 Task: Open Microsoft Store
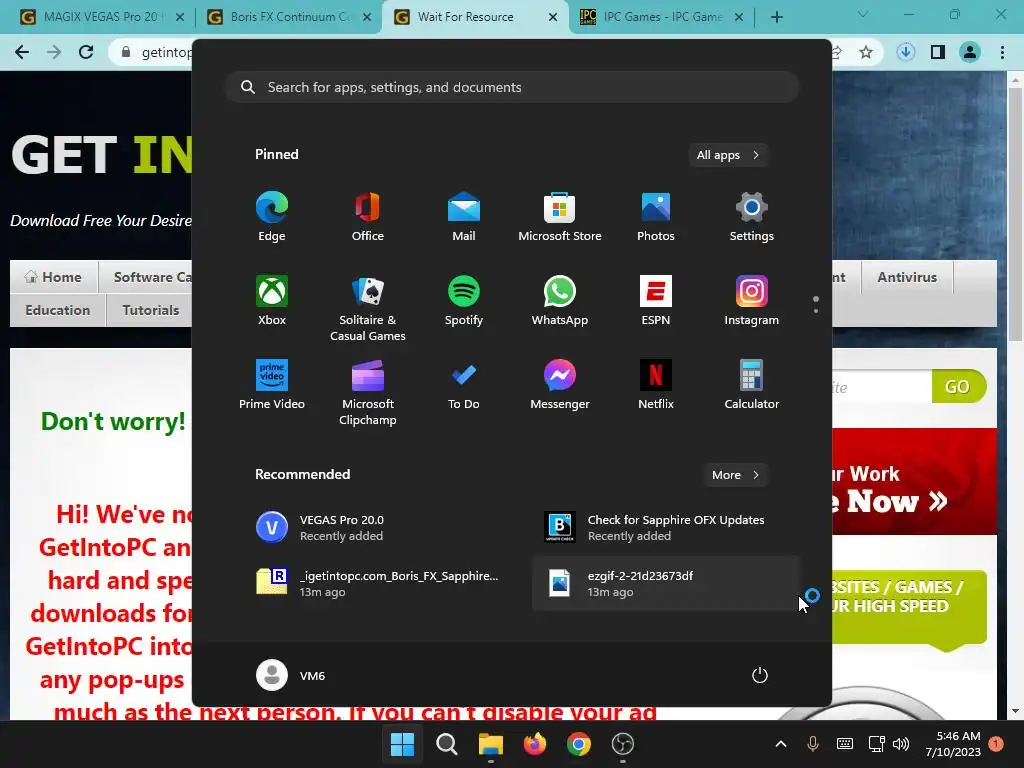click(560, 217)
